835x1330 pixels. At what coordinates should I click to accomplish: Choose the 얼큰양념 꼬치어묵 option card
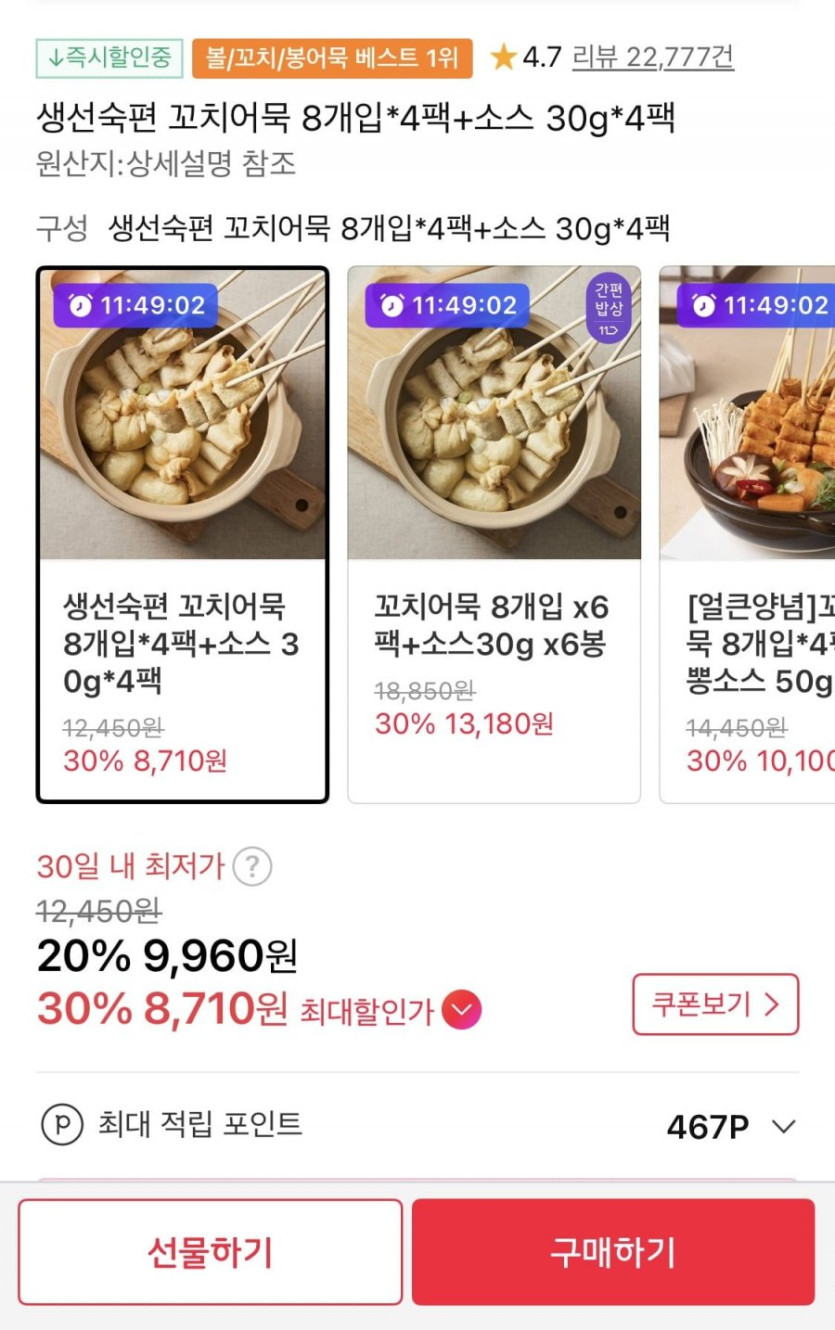(x=748, y=535)
